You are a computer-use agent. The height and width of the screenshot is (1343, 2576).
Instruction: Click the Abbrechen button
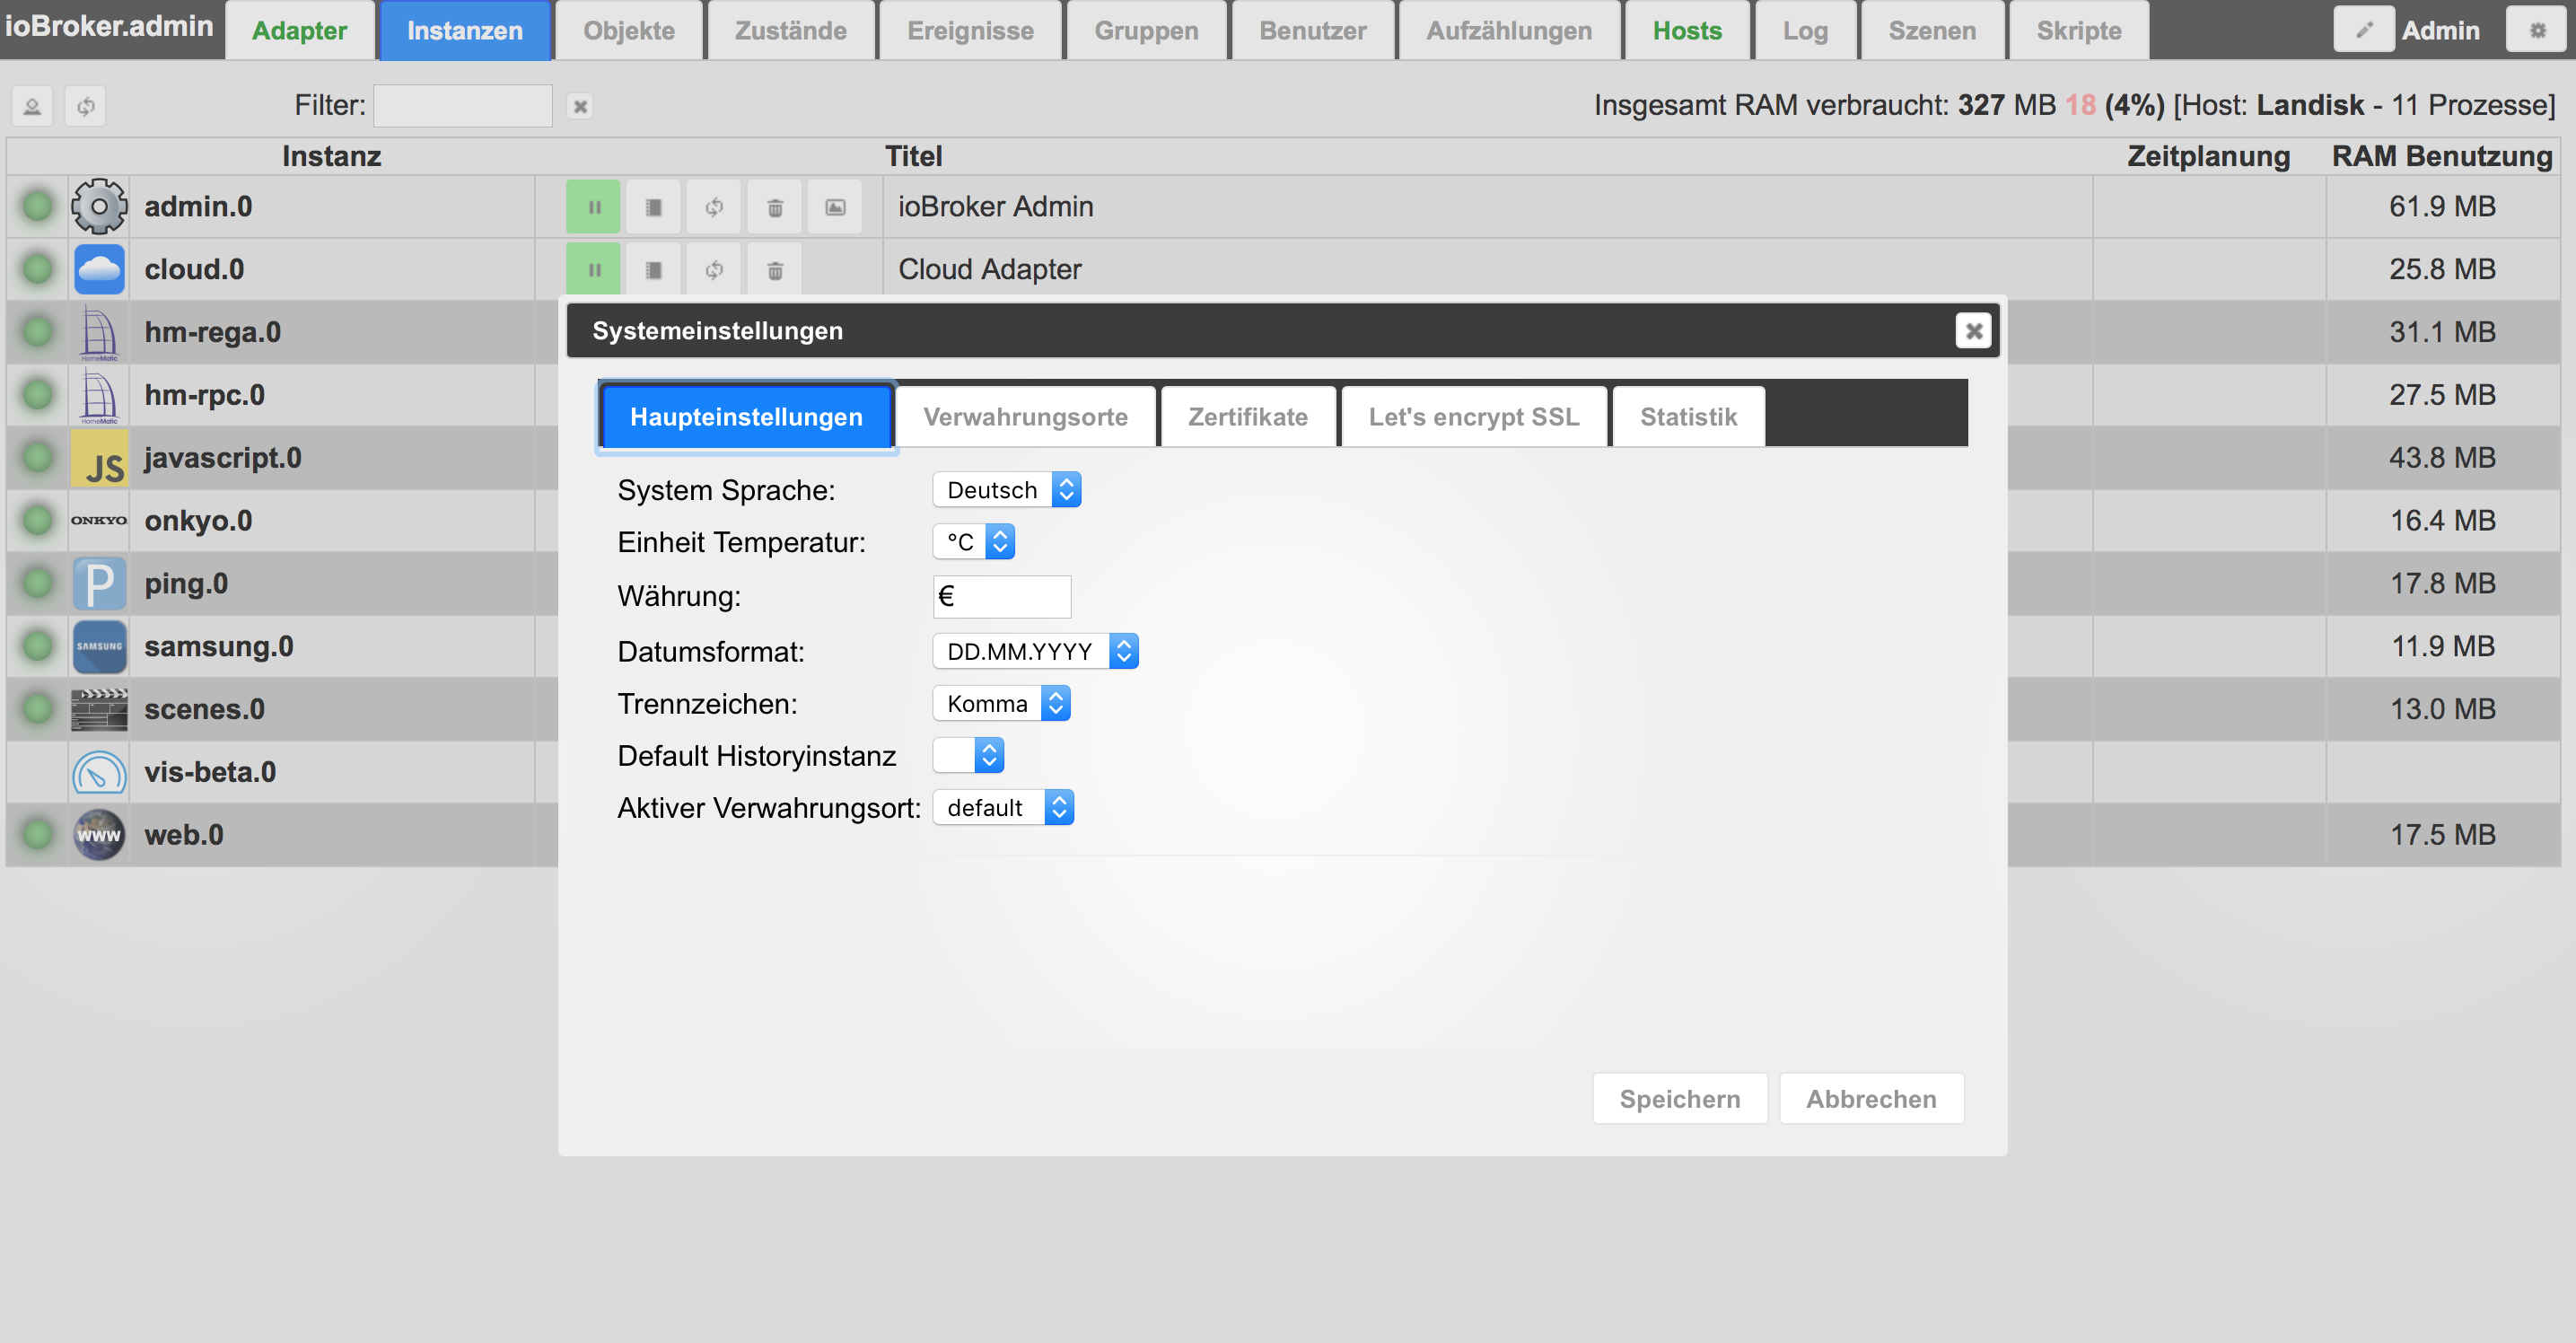point(1871,1099)
